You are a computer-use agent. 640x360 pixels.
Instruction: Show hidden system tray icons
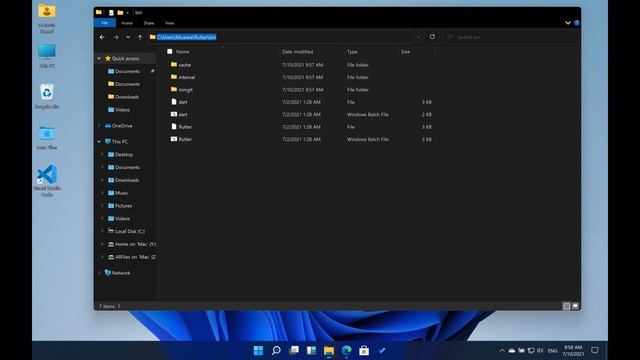click(502, 350)
